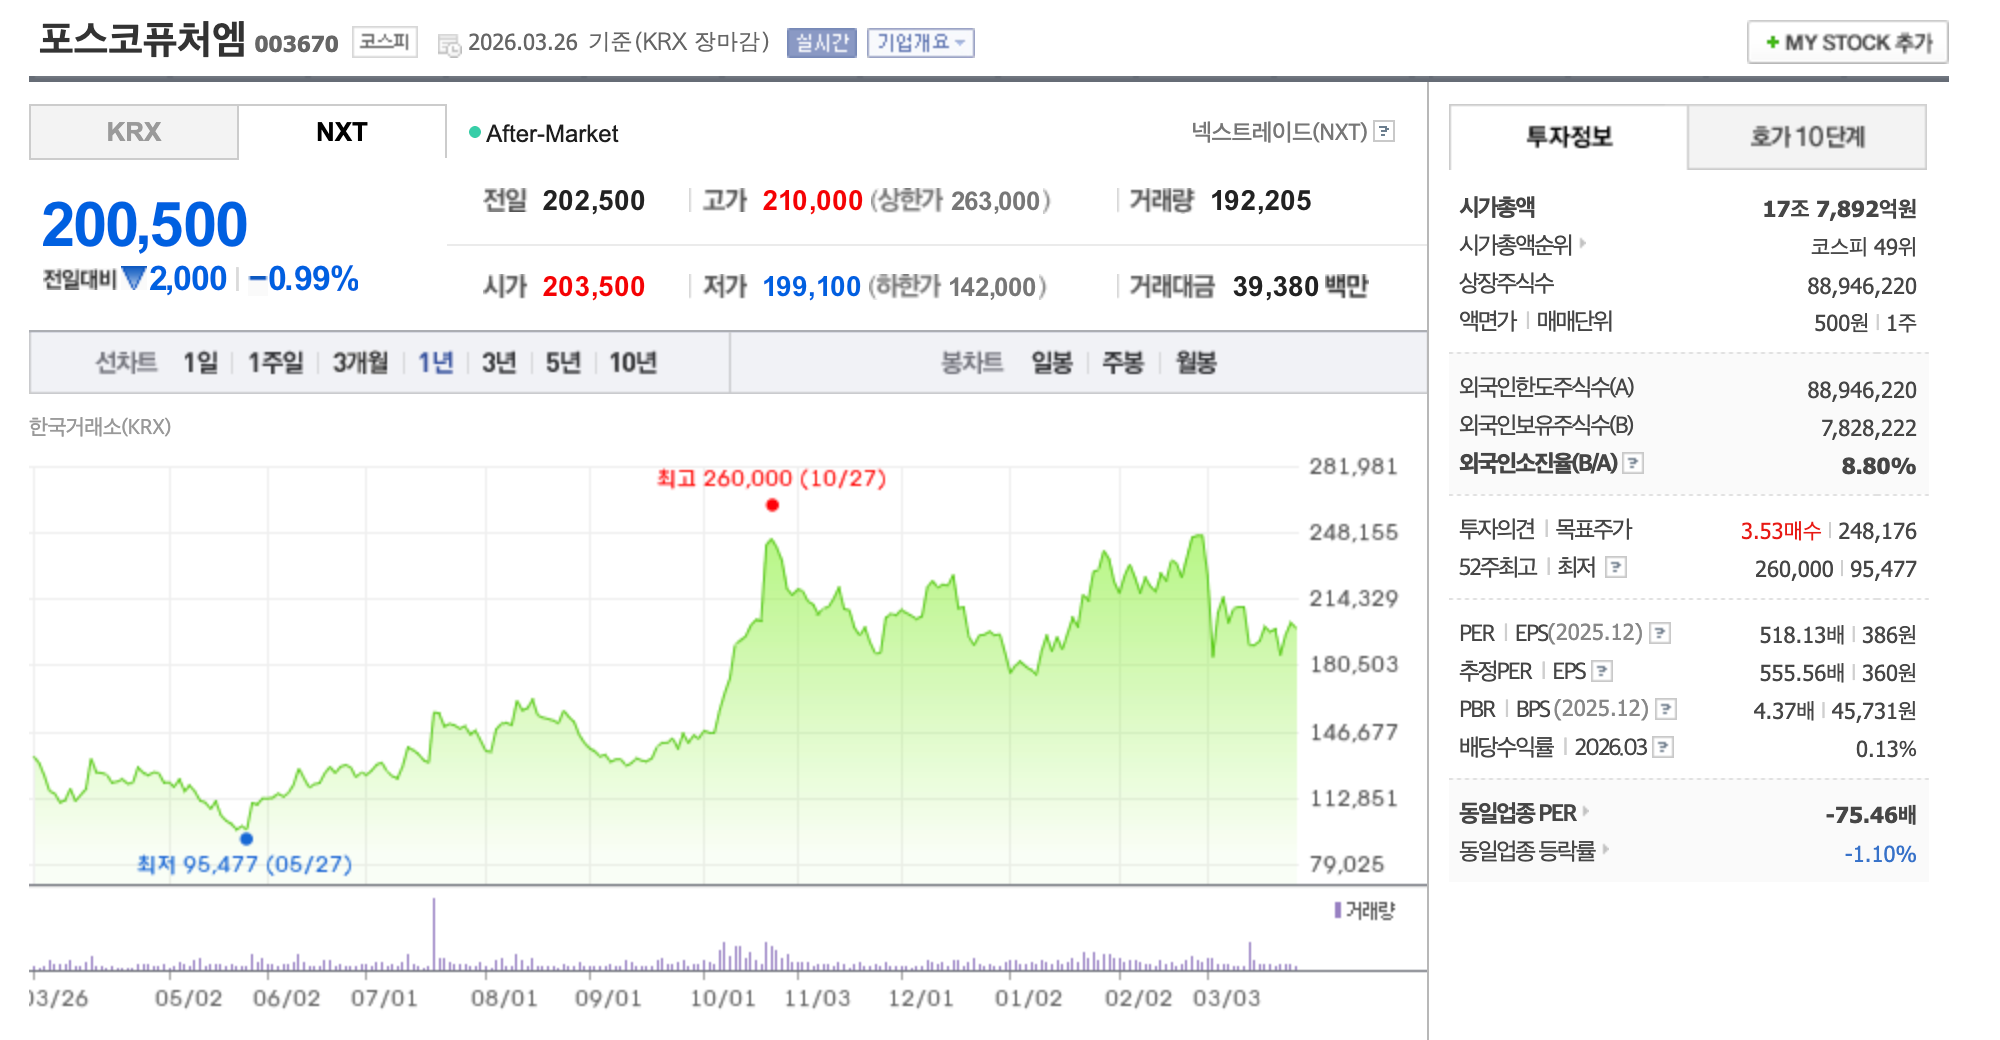Screen dimensions: 2000x1040
Task: Toggle the 실시간 real-time button
Action: point(822,43)
